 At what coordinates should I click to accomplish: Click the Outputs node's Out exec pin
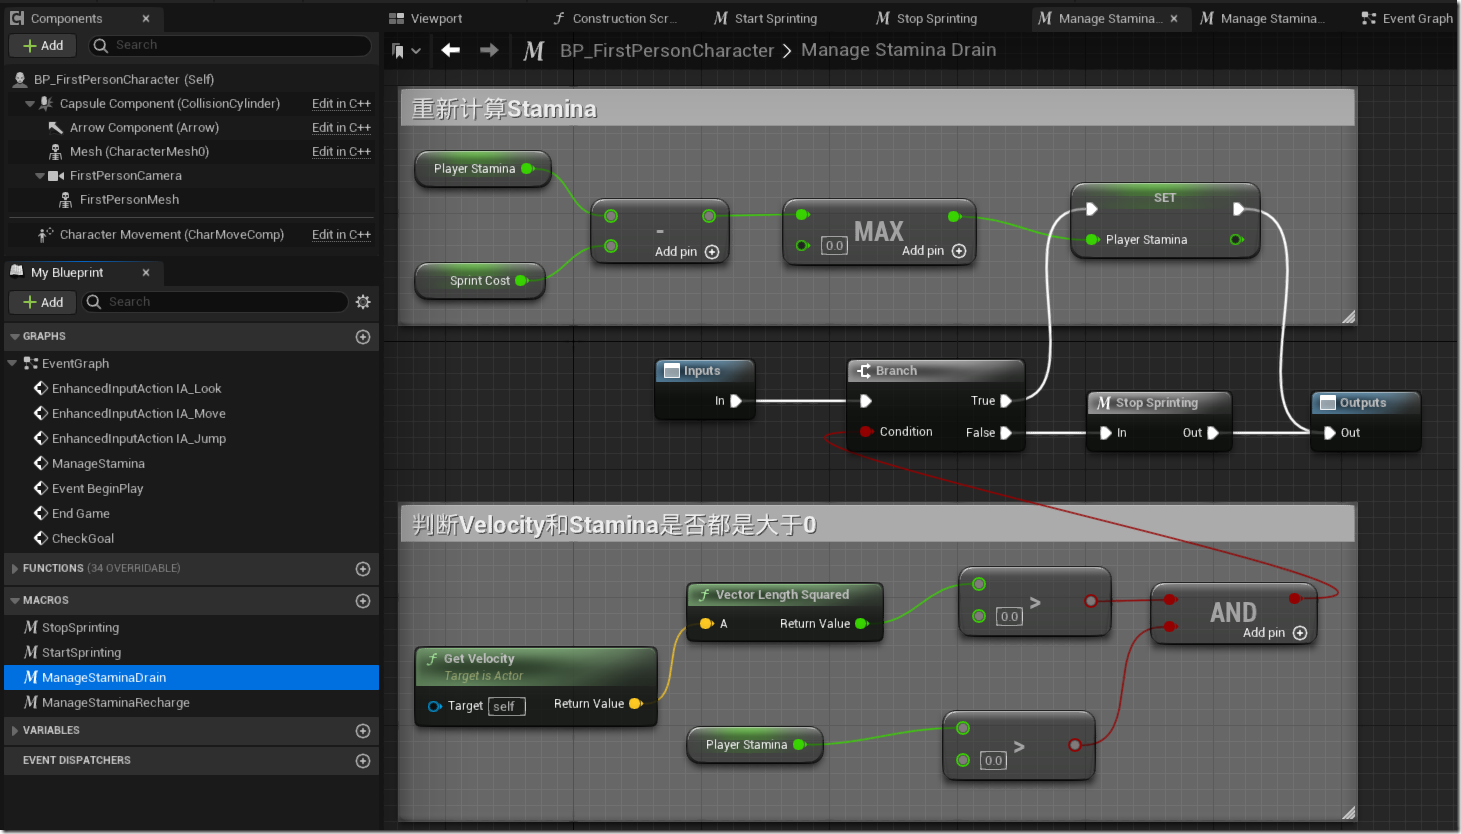click(1329, 433)
